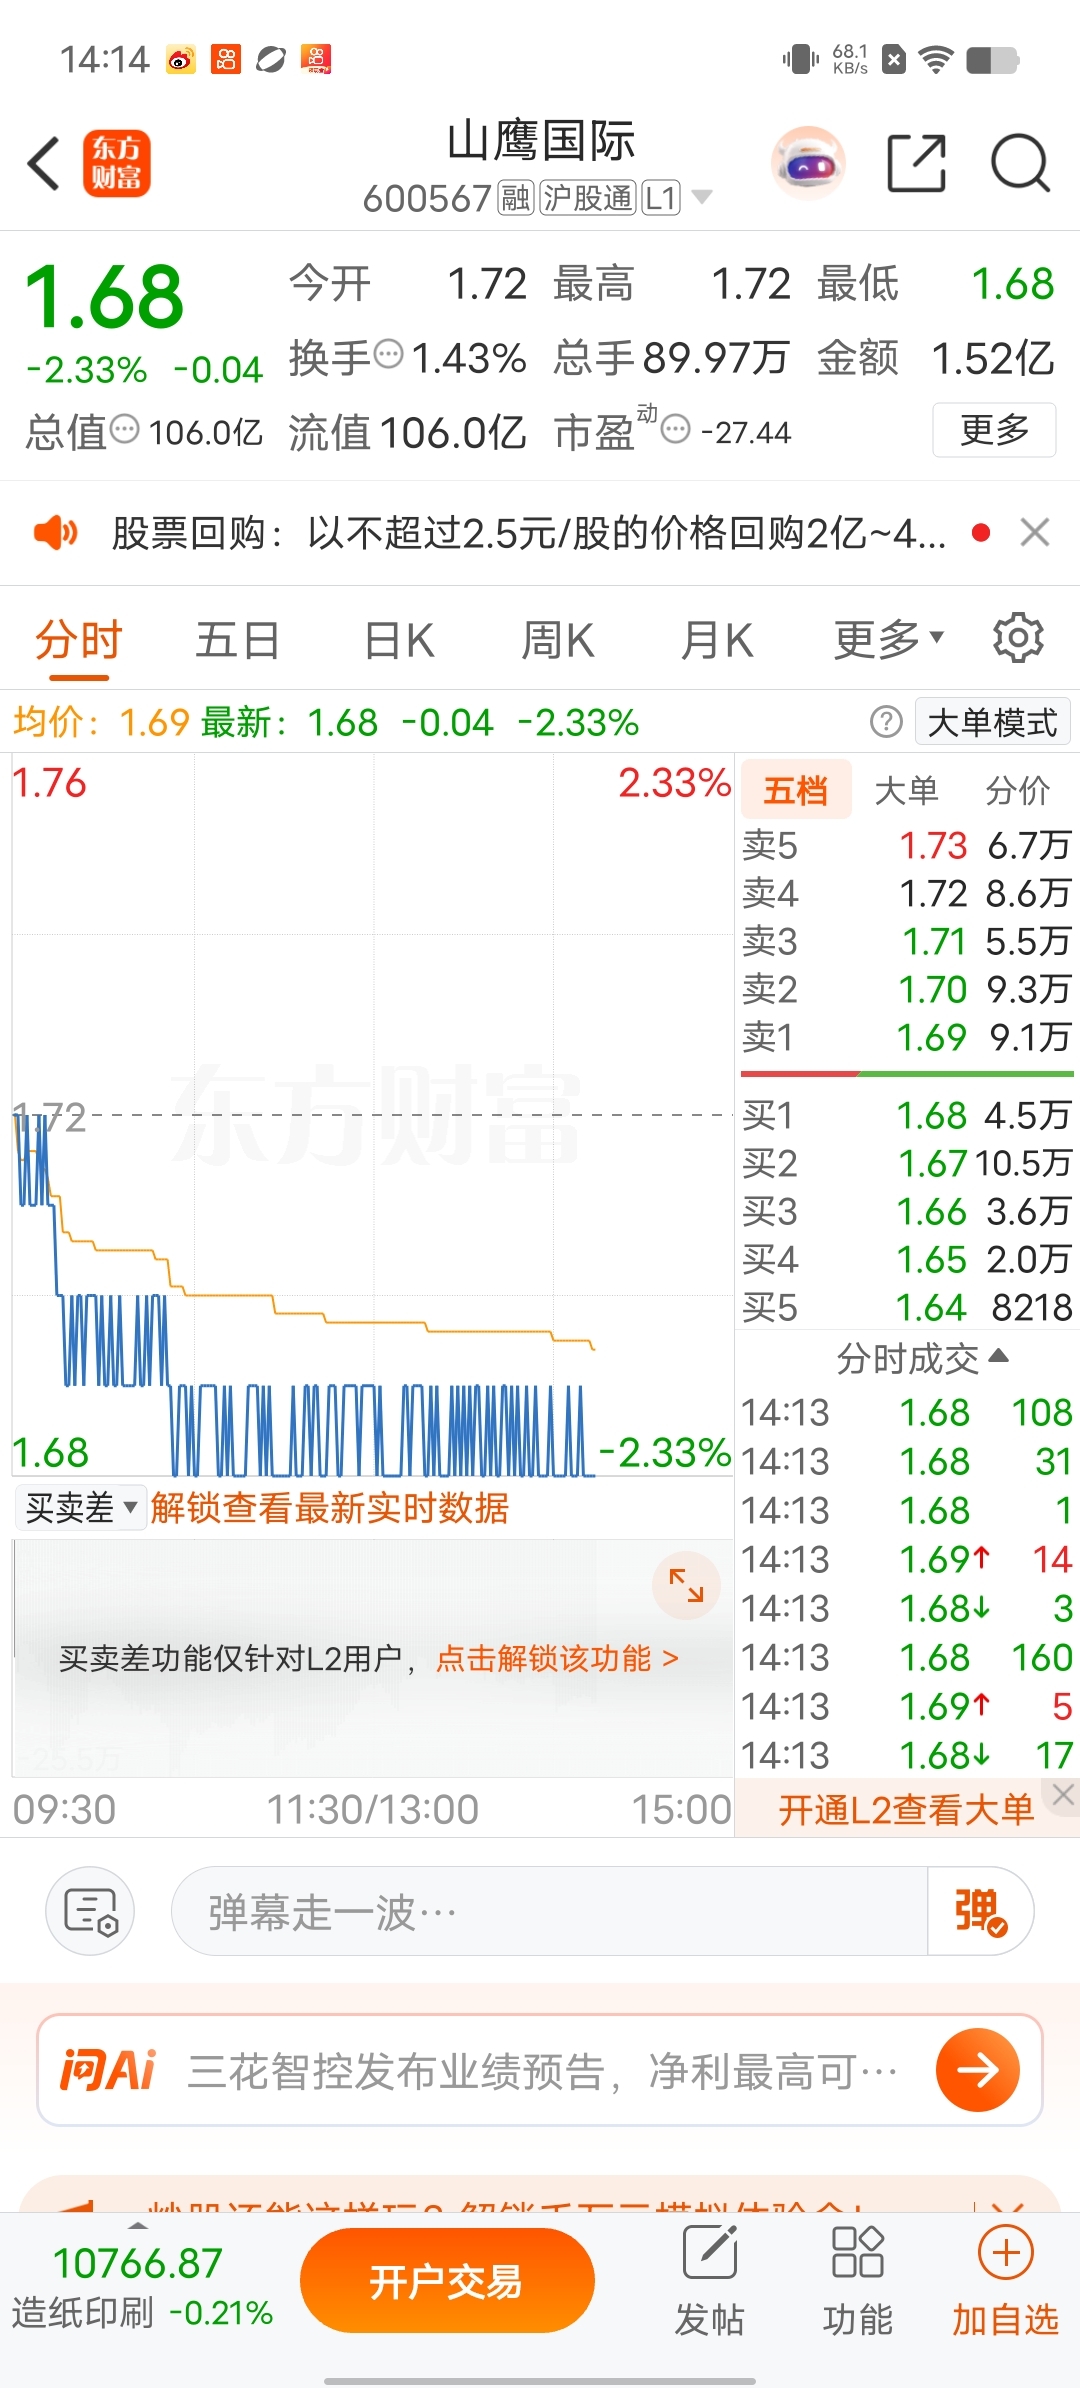Tap the help question mark icon

pos(886,722)
